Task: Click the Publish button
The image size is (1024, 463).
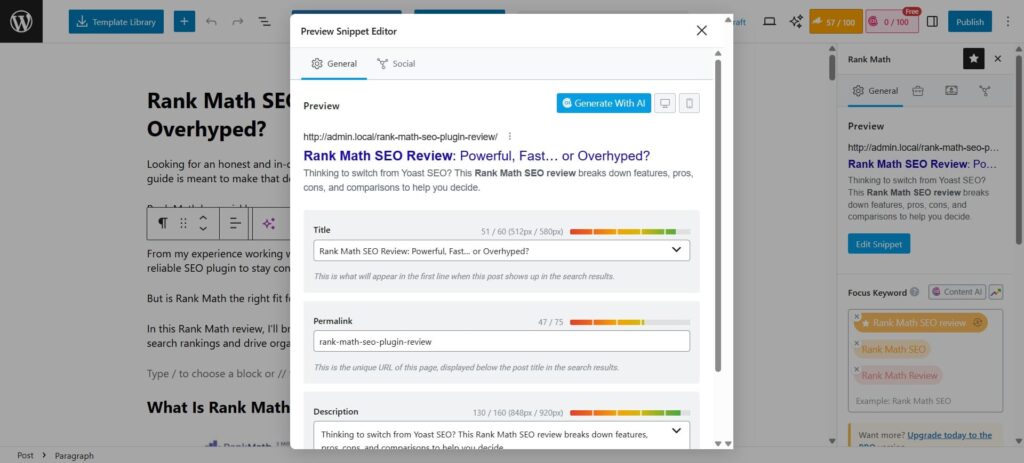Action: tap(970, 22)
